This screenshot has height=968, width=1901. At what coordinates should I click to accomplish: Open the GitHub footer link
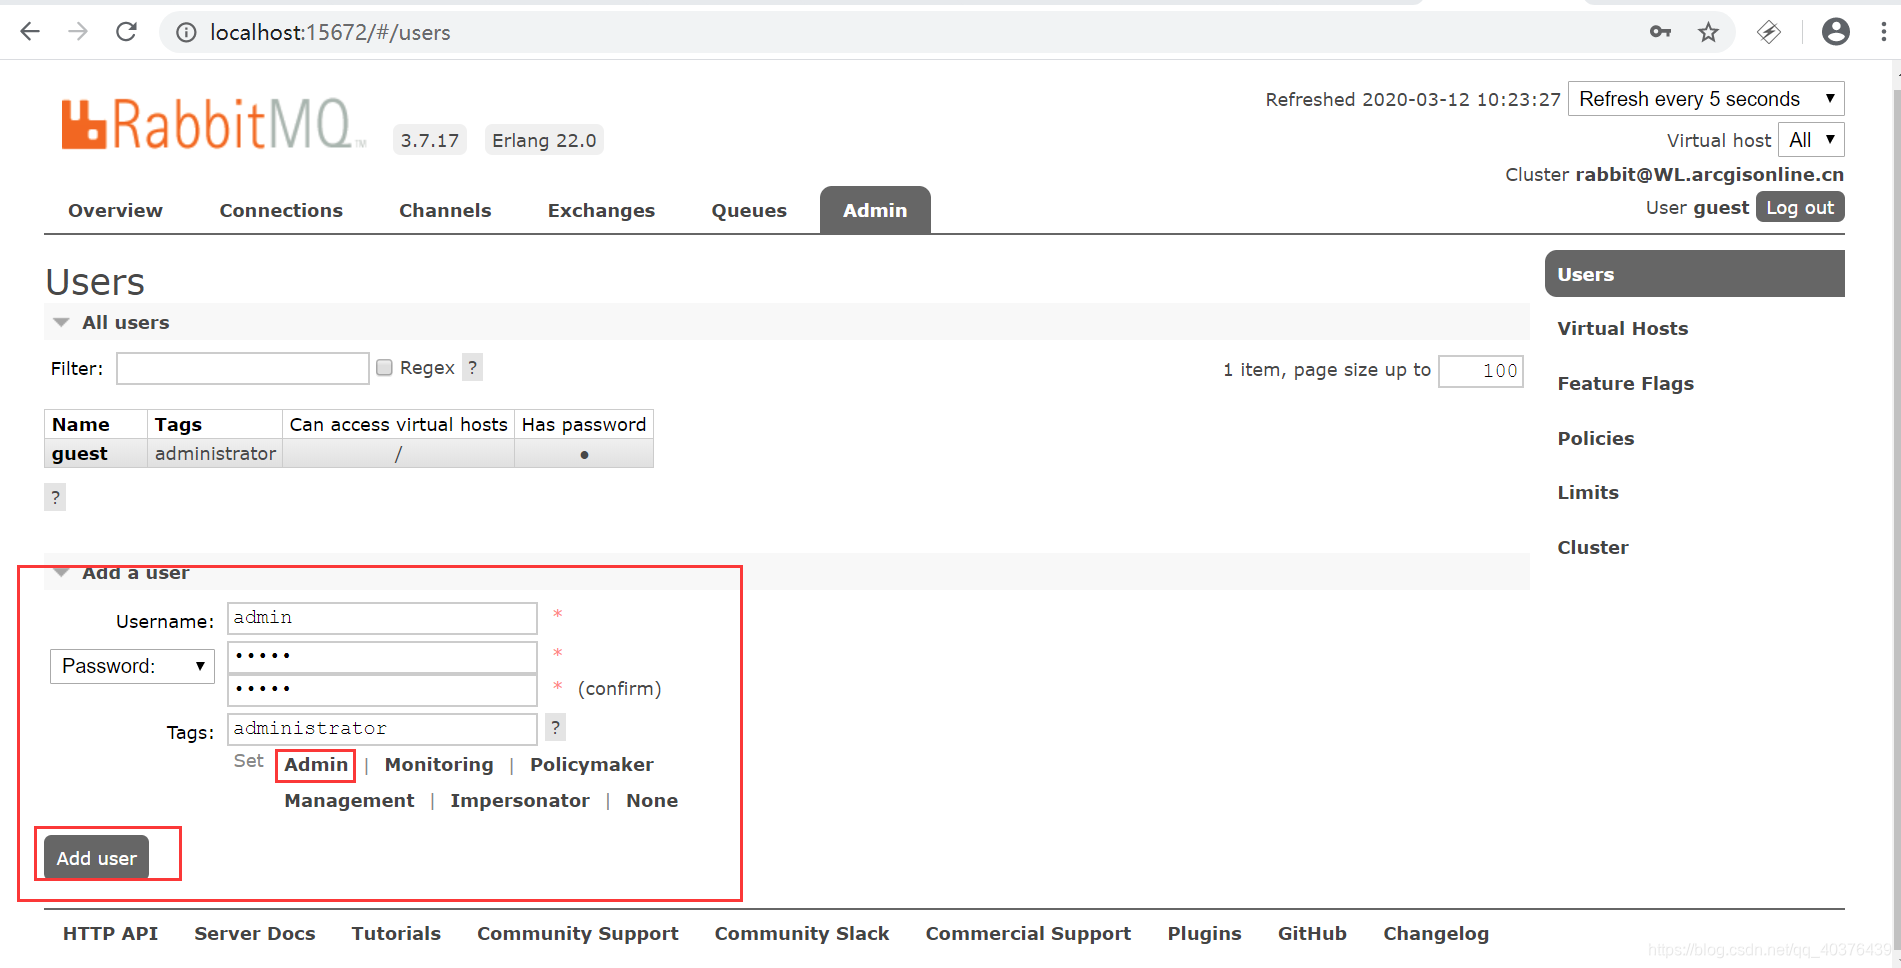(x=1312, y=933)
